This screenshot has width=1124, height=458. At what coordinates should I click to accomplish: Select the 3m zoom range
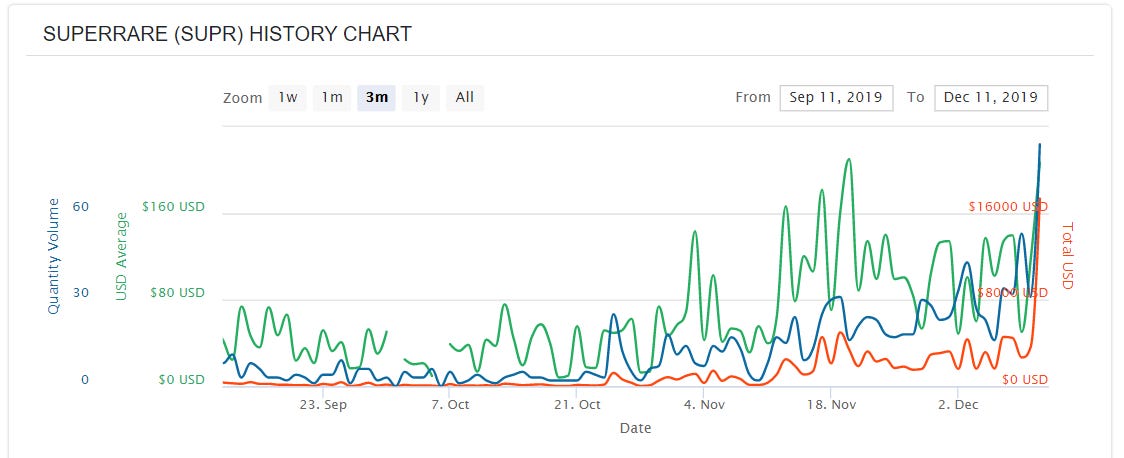coord(376,97)
